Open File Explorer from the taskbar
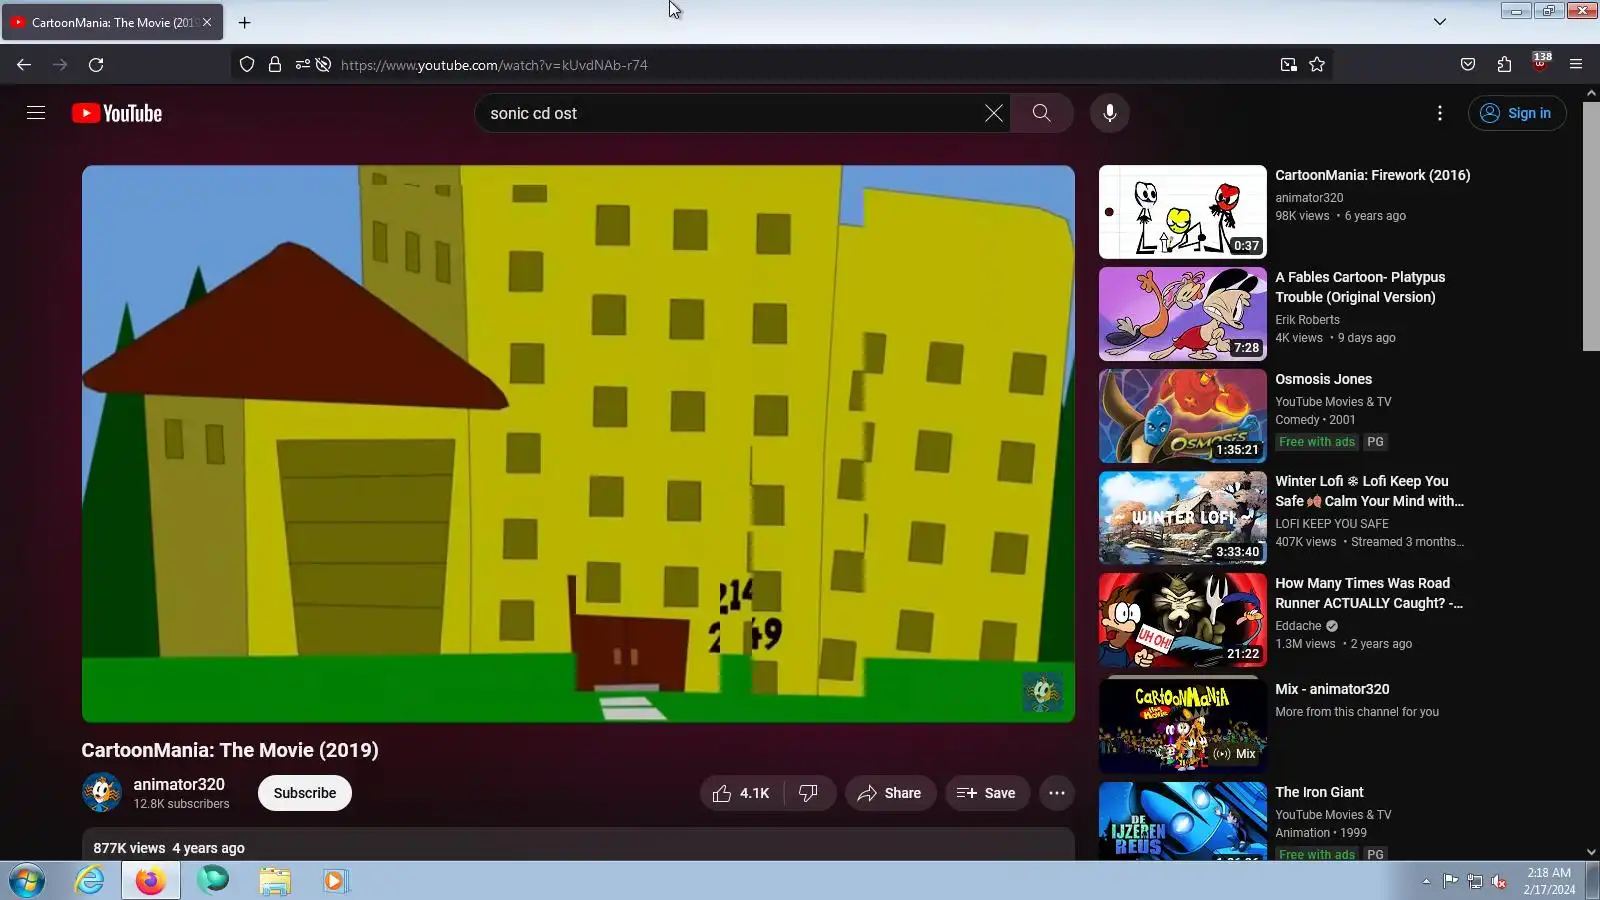Image resolution: width=1600 pixels, height=900 pixels. click(274, 881)
